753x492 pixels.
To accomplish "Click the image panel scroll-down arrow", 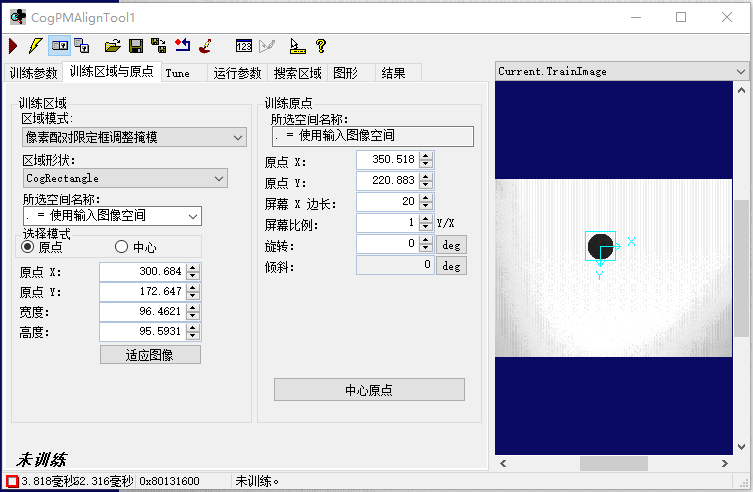I will 741,447.
